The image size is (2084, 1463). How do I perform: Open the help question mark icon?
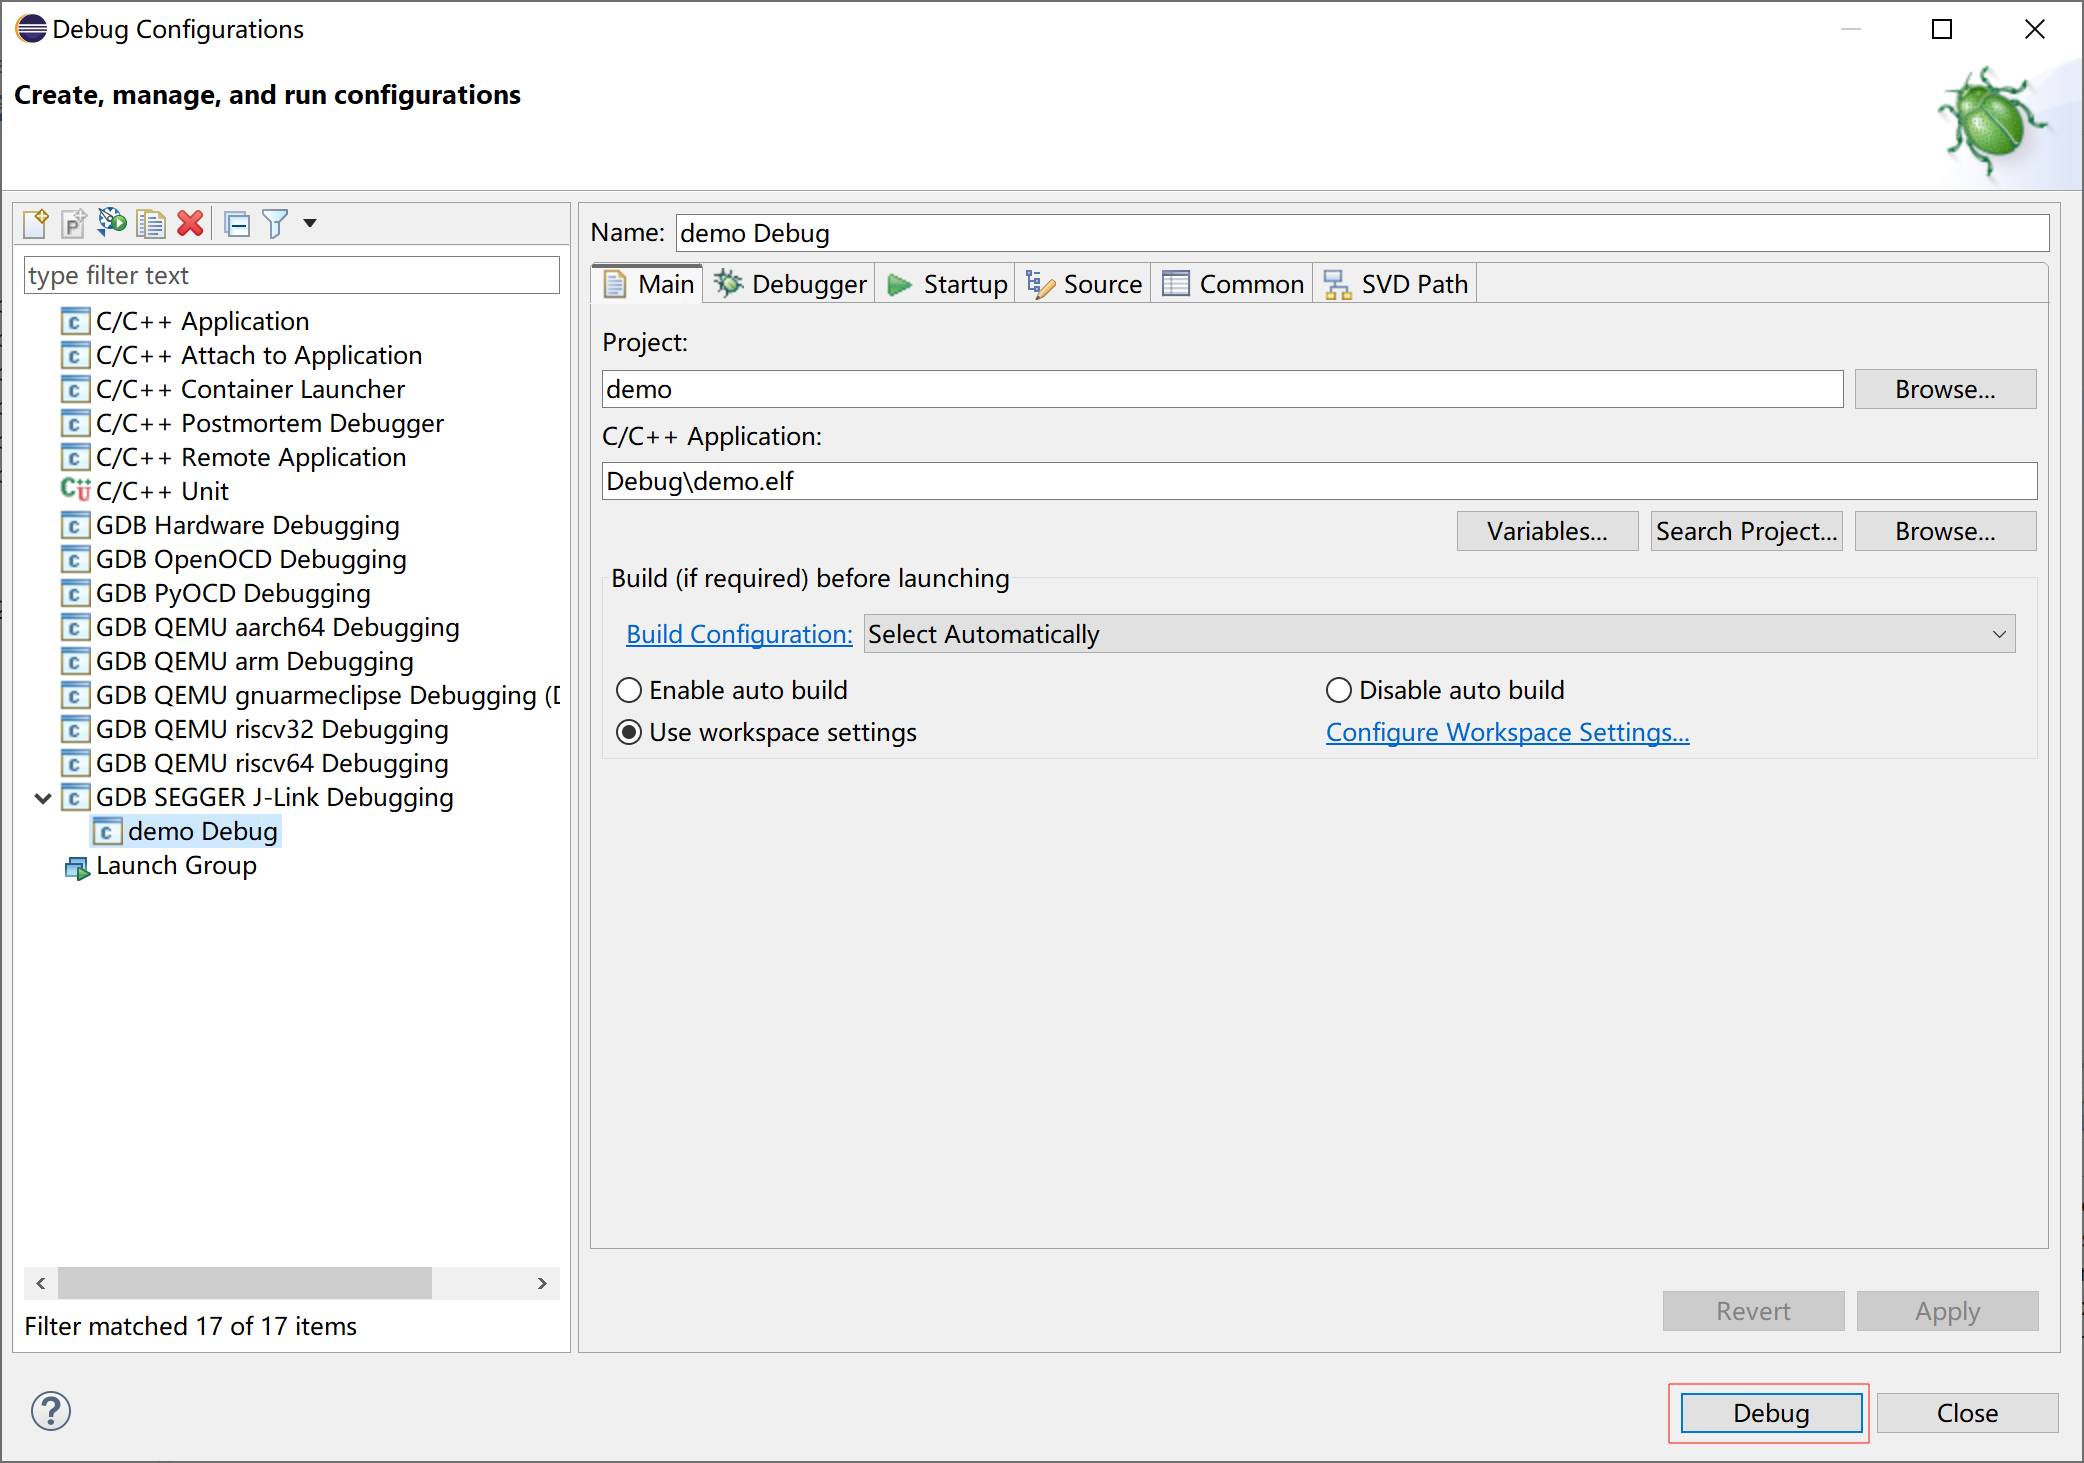[x=50, y=1411]
